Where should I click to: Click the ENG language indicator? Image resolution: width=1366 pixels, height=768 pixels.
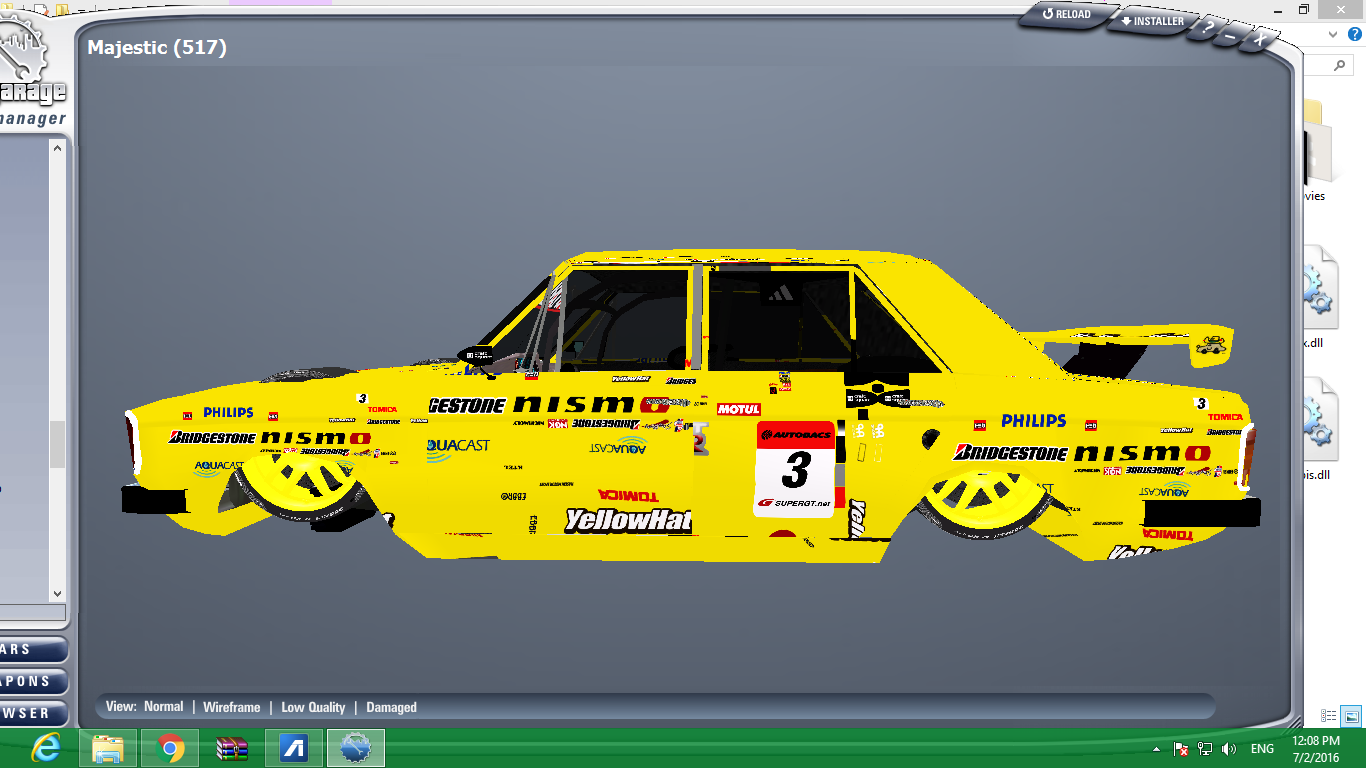pyautogui.click(x=1262, y=749)
